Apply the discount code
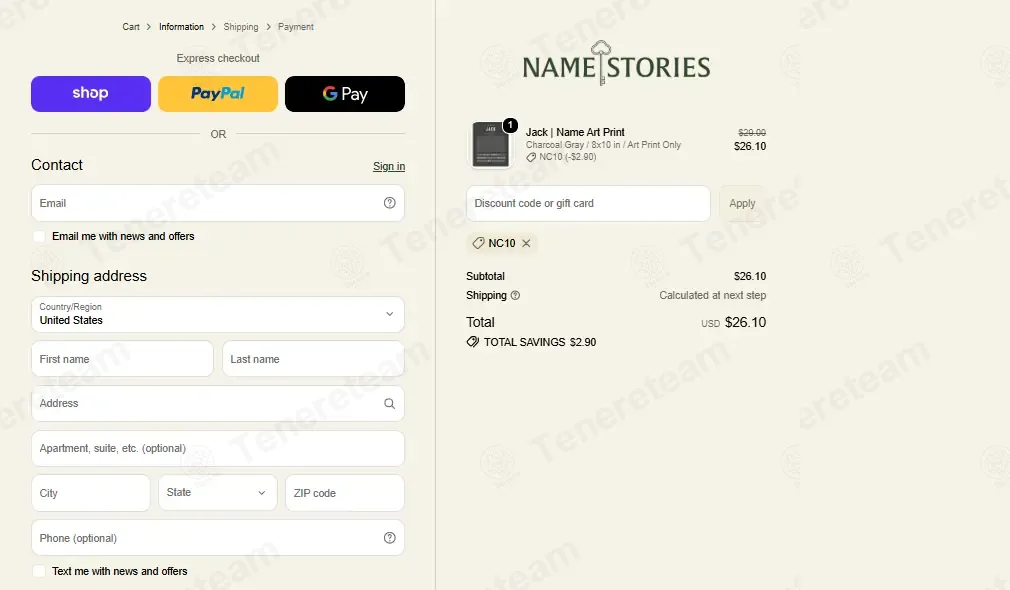1010x590 pixels. (742, 204)
